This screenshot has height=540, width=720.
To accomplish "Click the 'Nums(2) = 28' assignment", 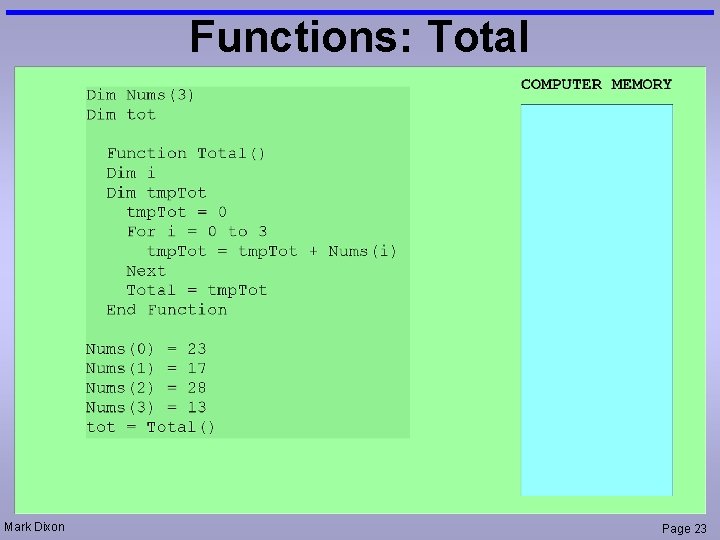I will (x=146, y=388).
